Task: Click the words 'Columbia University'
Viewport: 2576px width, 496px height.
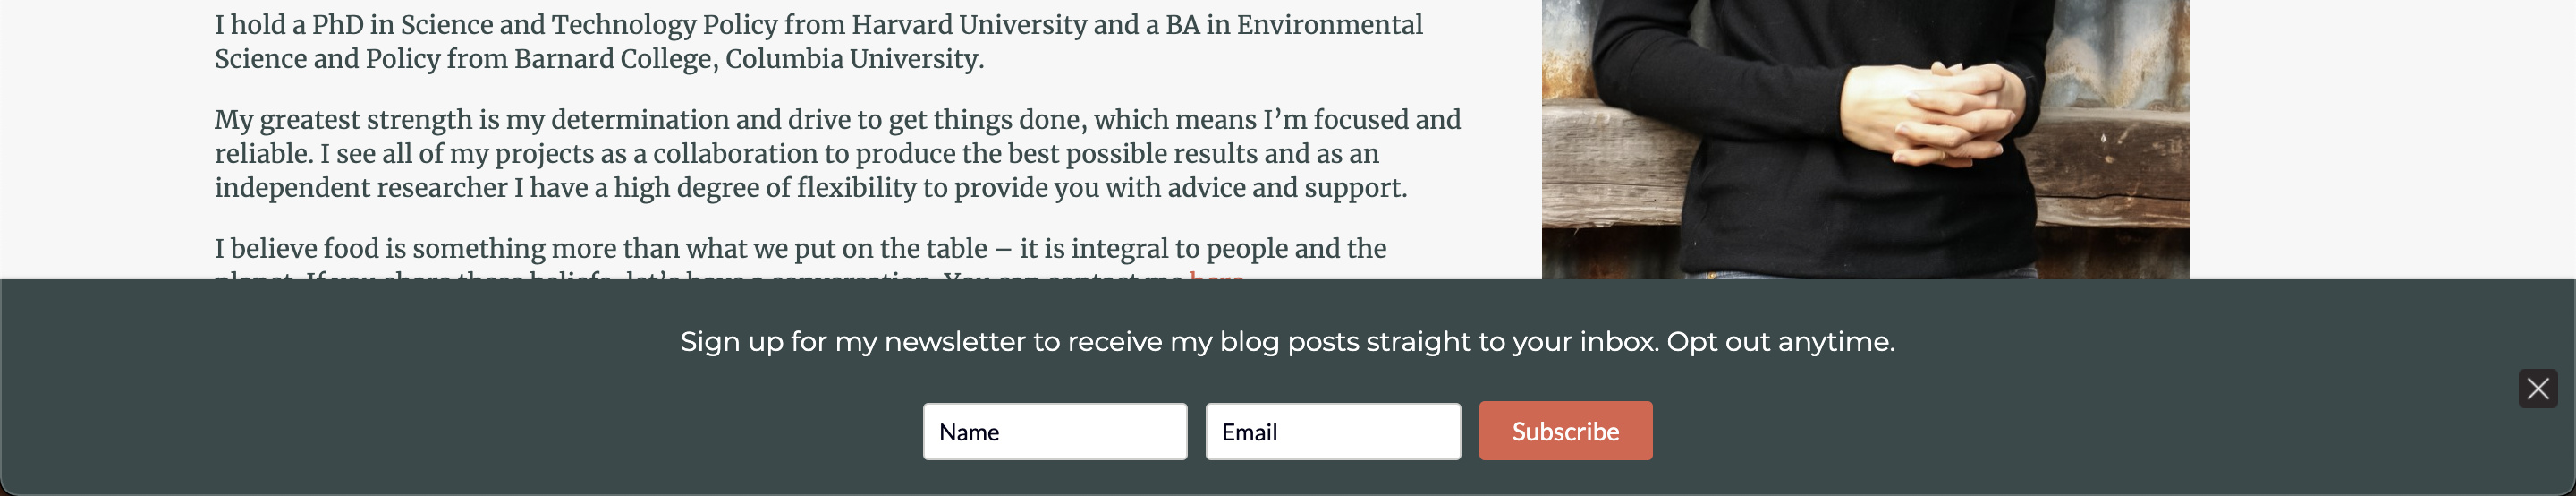Action: tap(851, 59)
